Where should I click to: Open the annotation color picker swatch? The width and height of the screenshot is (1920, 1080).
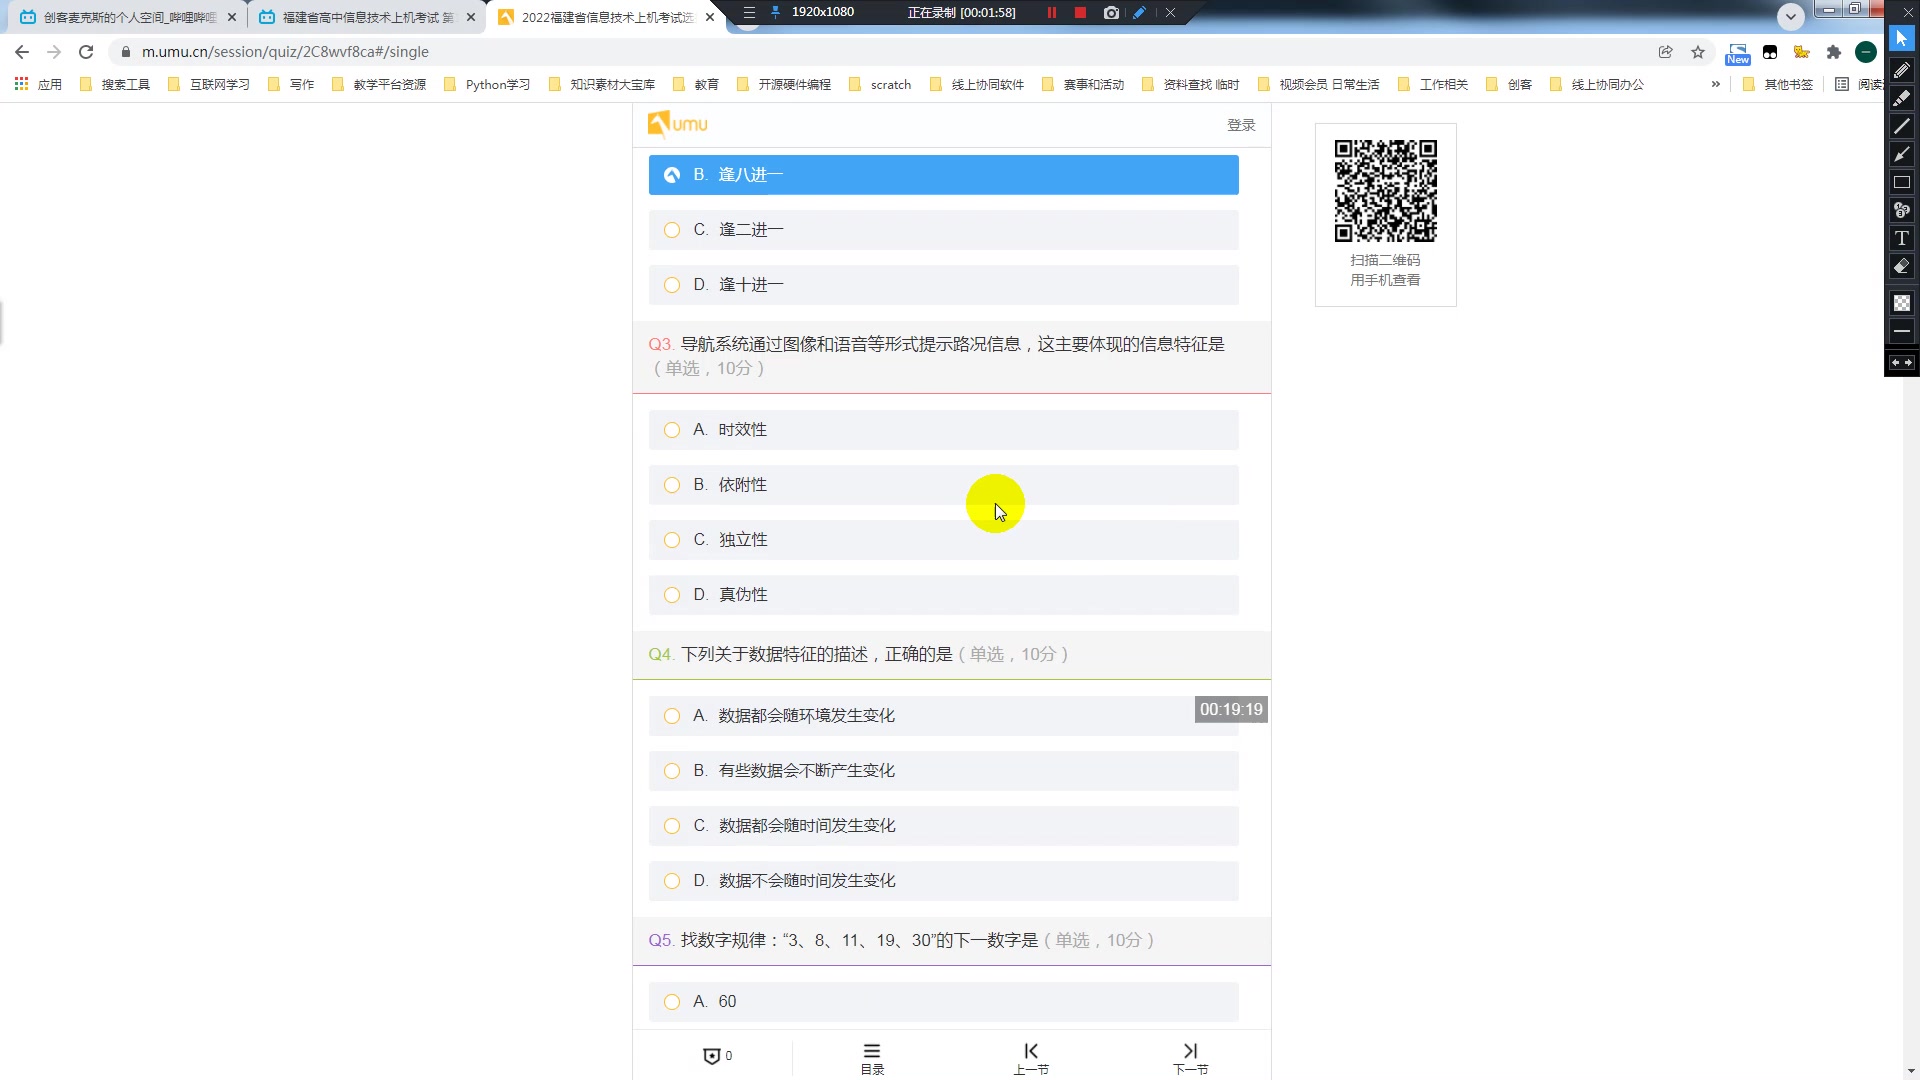pos(1901,302)
